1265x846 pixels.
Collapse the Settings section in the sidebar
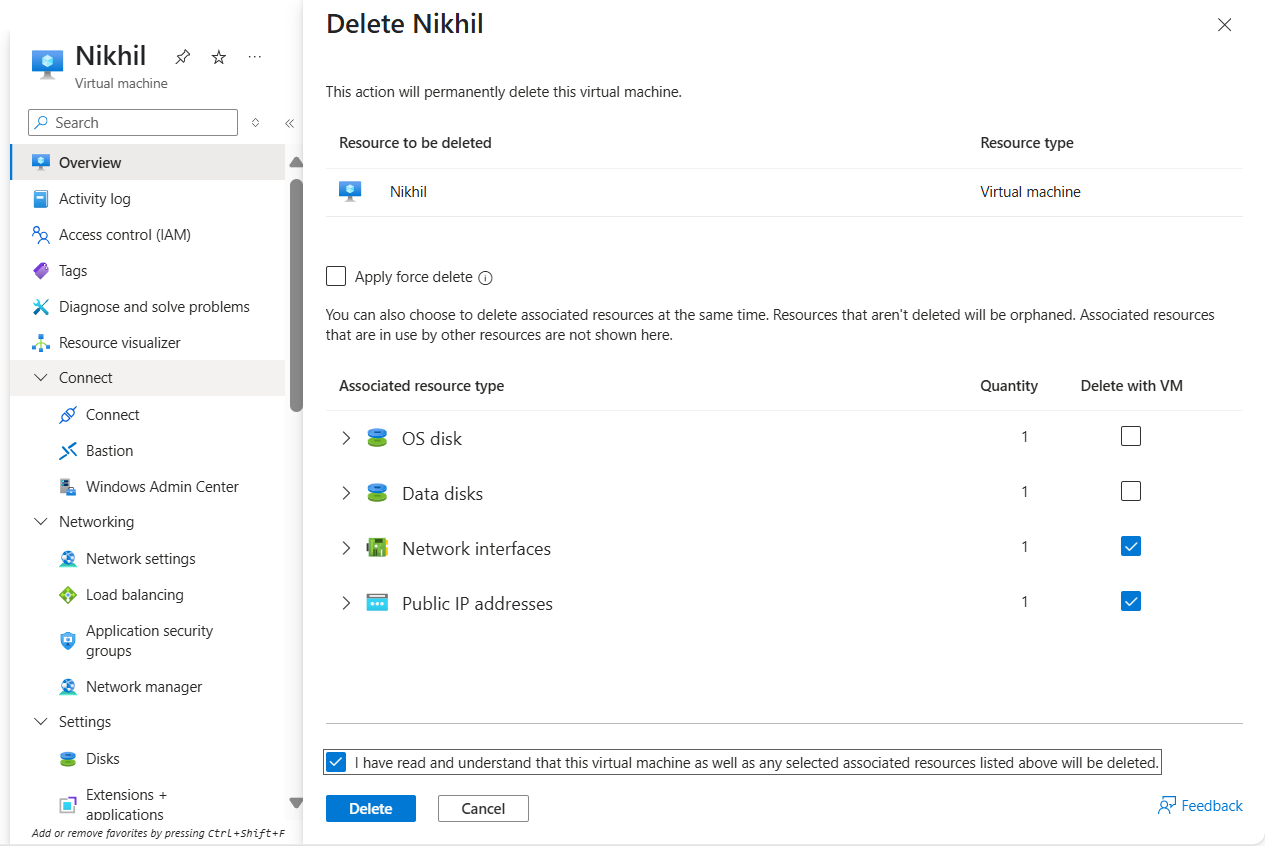click(x=41, y=722)
